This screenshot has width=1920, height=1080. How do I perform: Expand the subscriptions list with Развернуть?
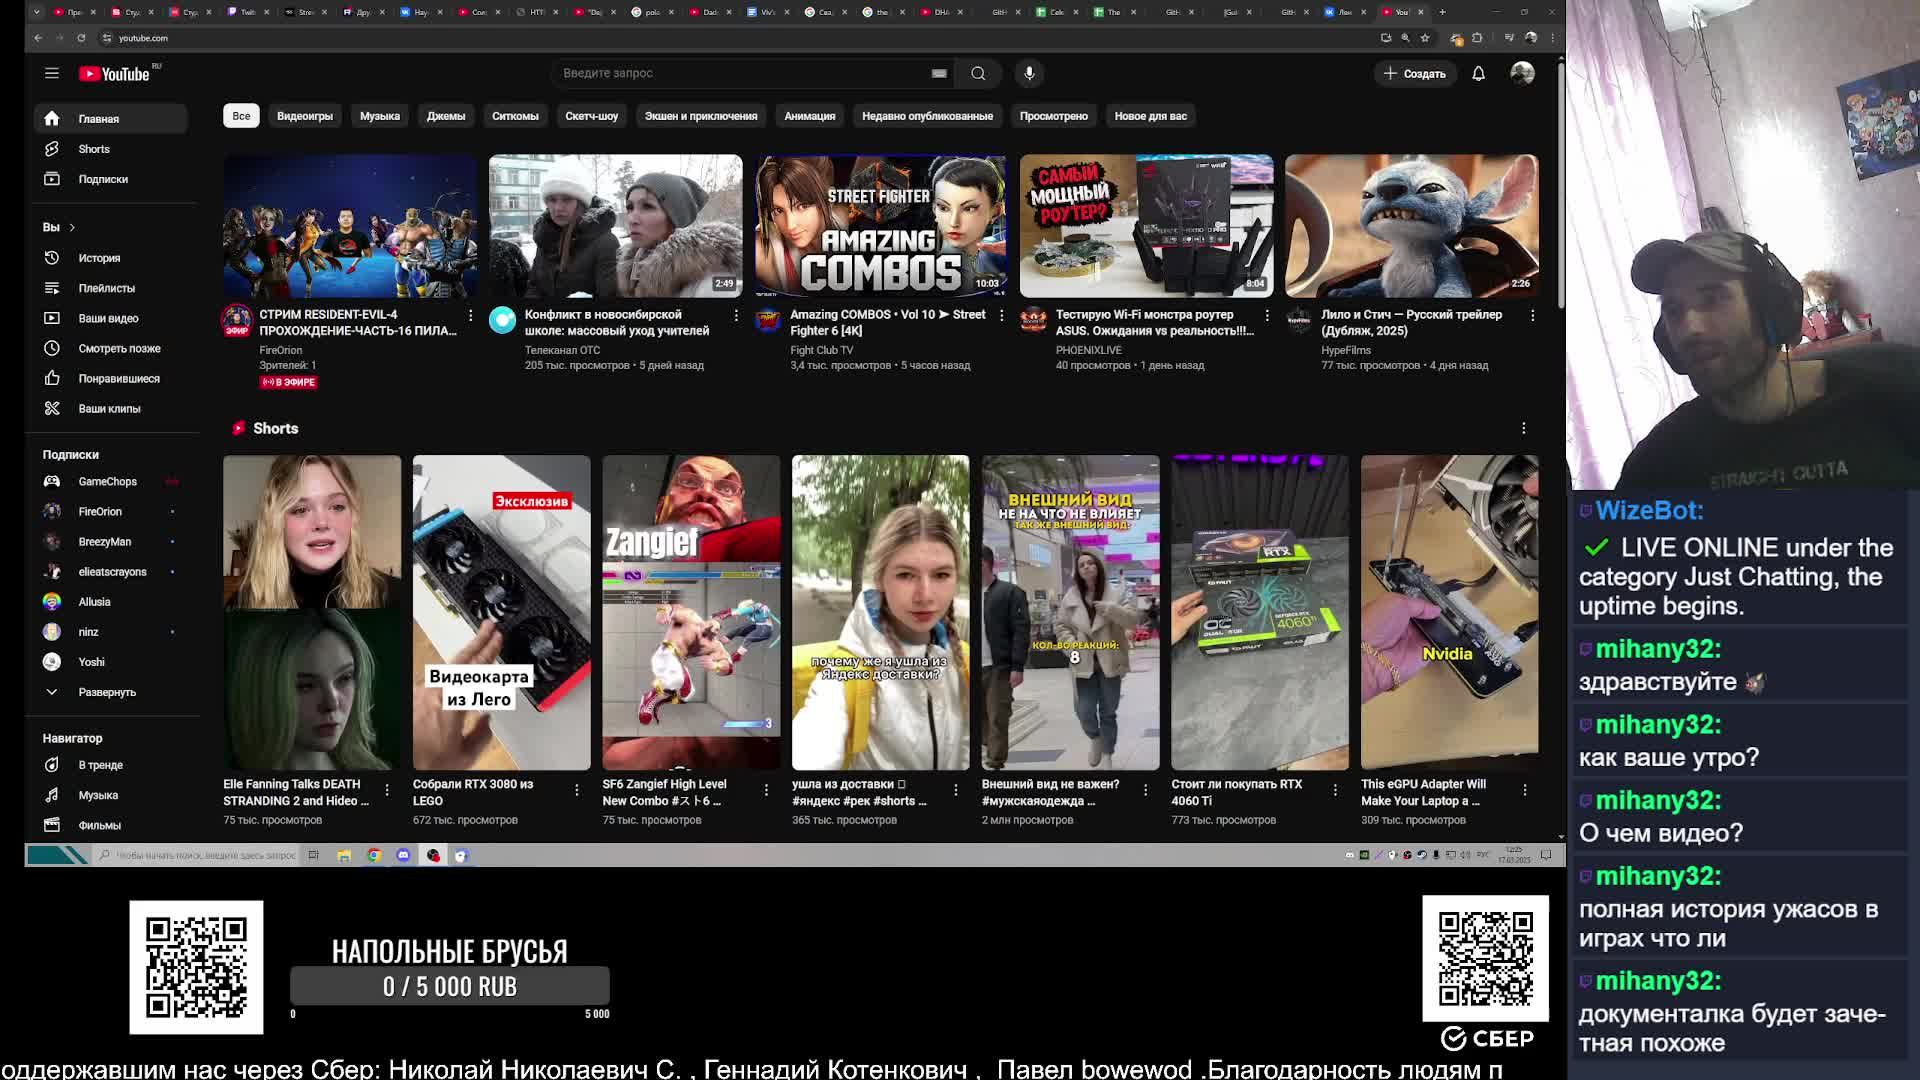tap(106, 692)
